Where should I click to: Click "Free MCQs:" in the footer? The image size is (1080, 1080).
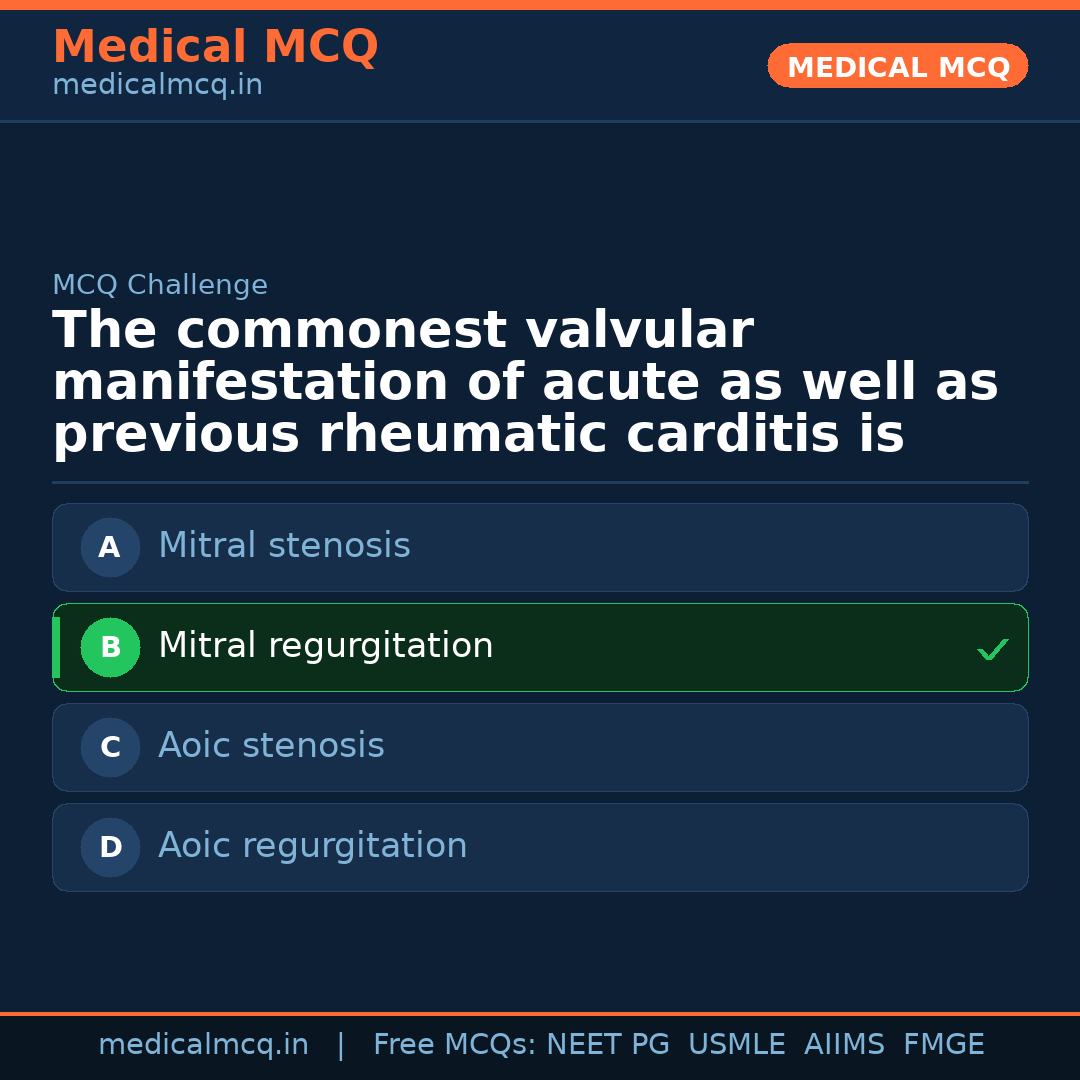[x=455, y=1045]
